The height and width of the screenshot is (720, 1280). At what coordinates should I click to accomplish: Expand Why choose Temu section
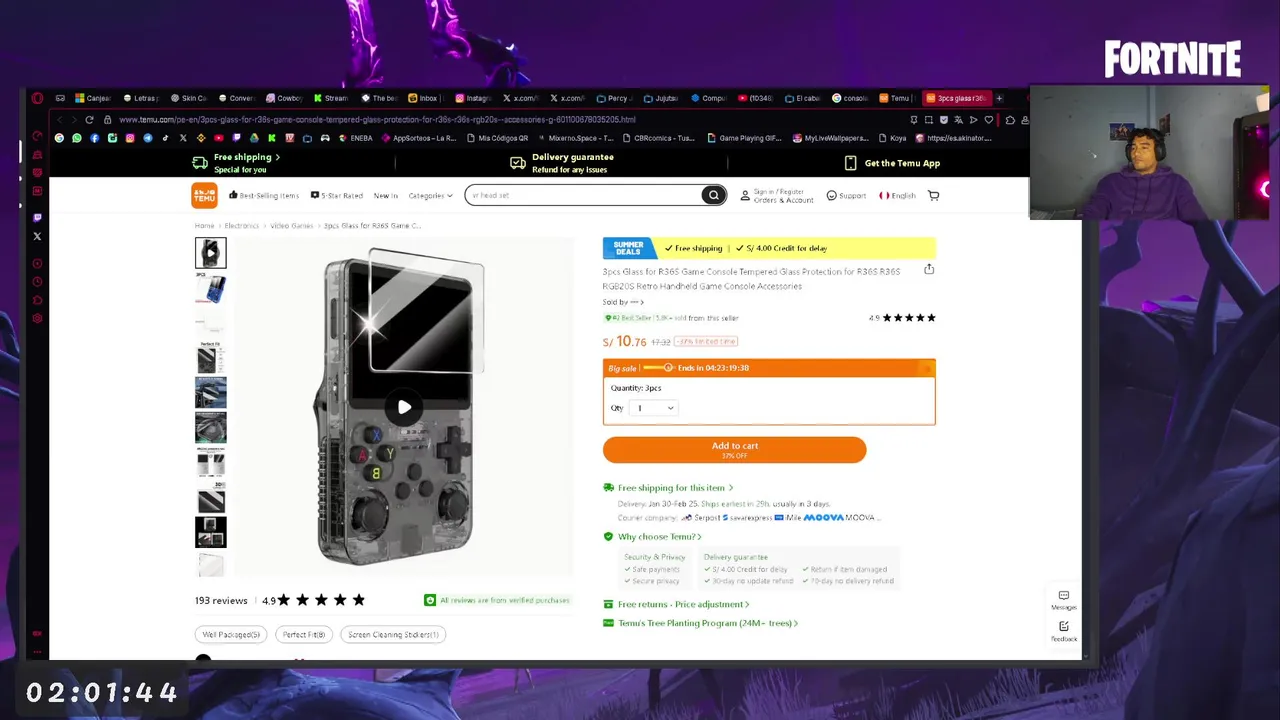pyautogui.click(x=653, y=537)
